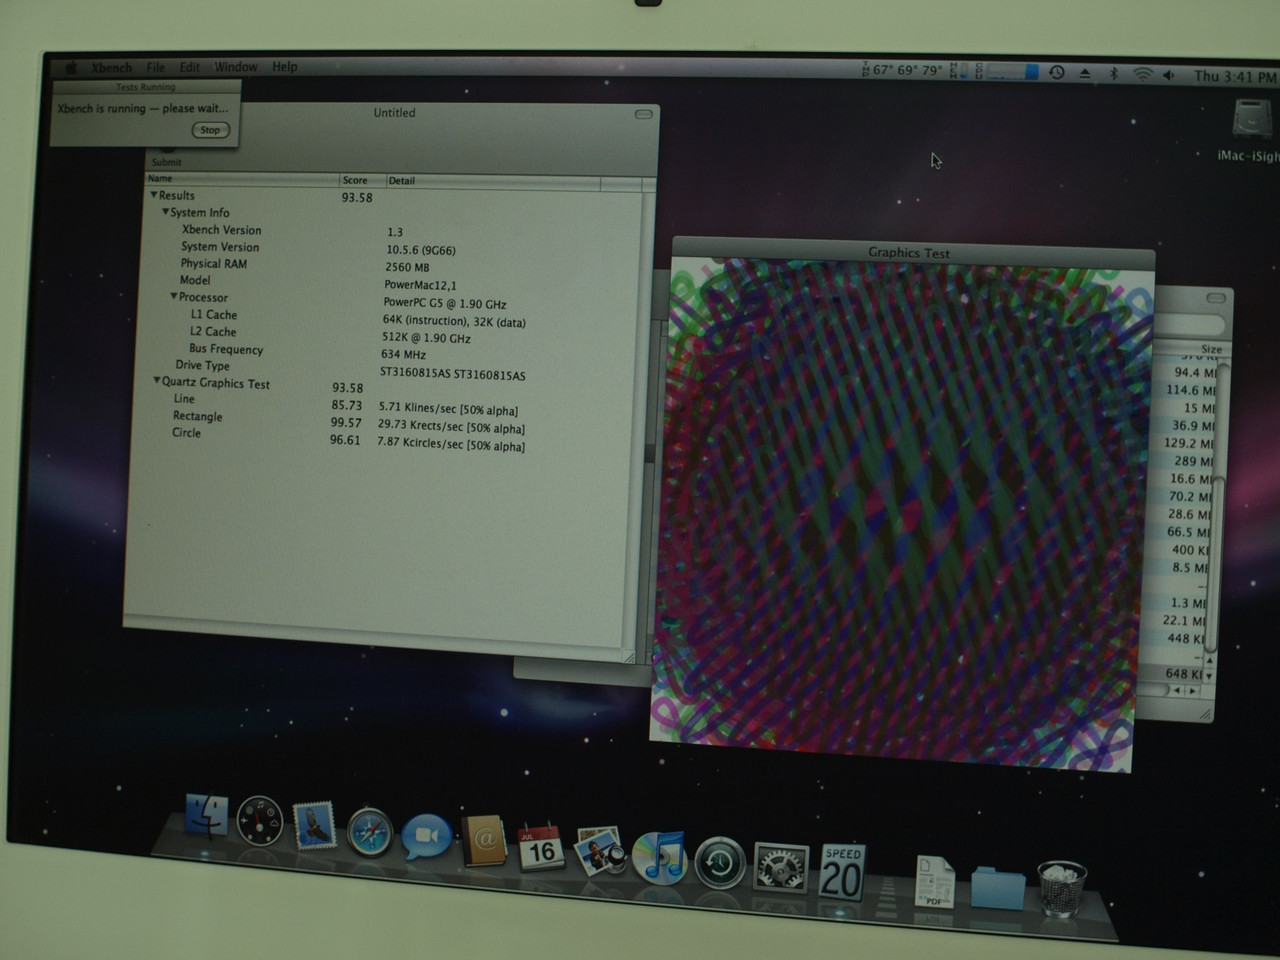Open the Trash from the Dock

1062,888
